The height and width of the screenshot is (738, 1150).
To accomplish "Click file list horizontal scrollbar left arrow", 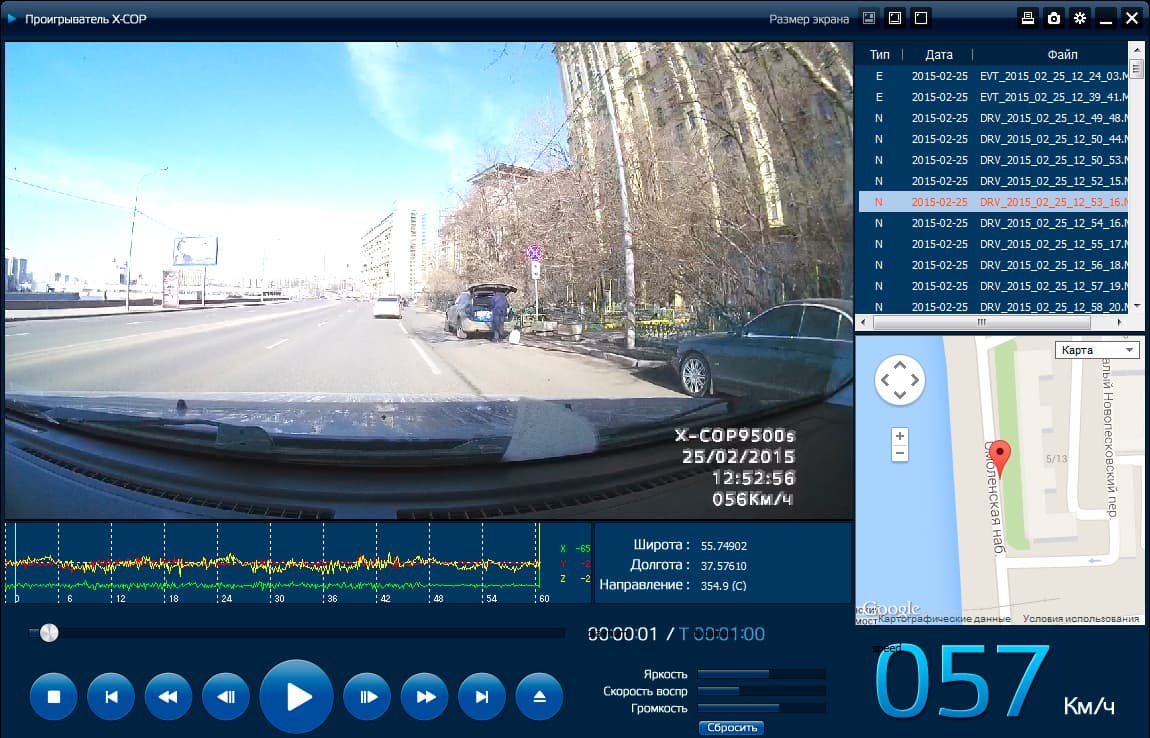I will pyautogui.click(x=863, y=322).
